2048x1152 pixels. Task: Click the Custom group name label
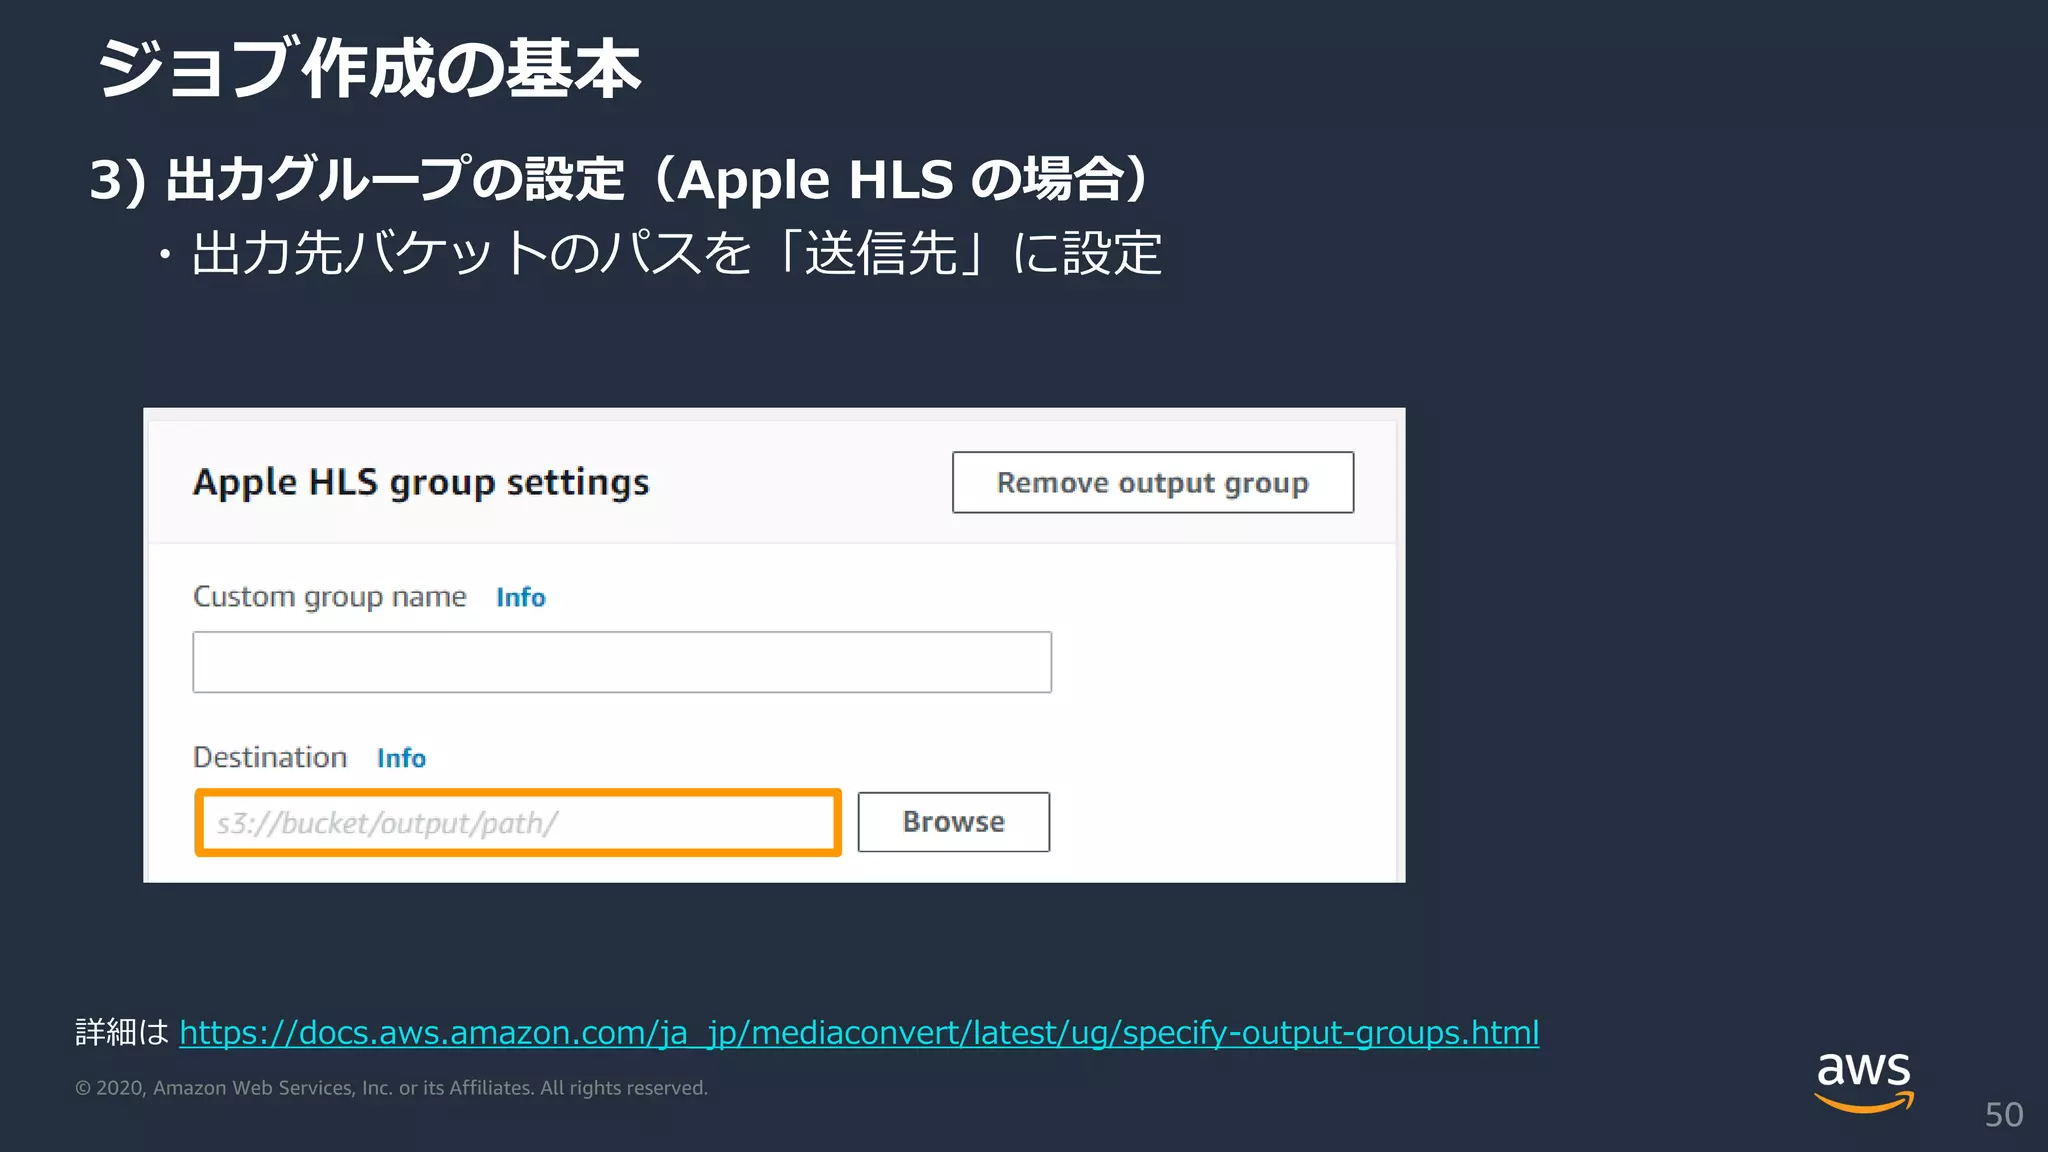[330, 597]
